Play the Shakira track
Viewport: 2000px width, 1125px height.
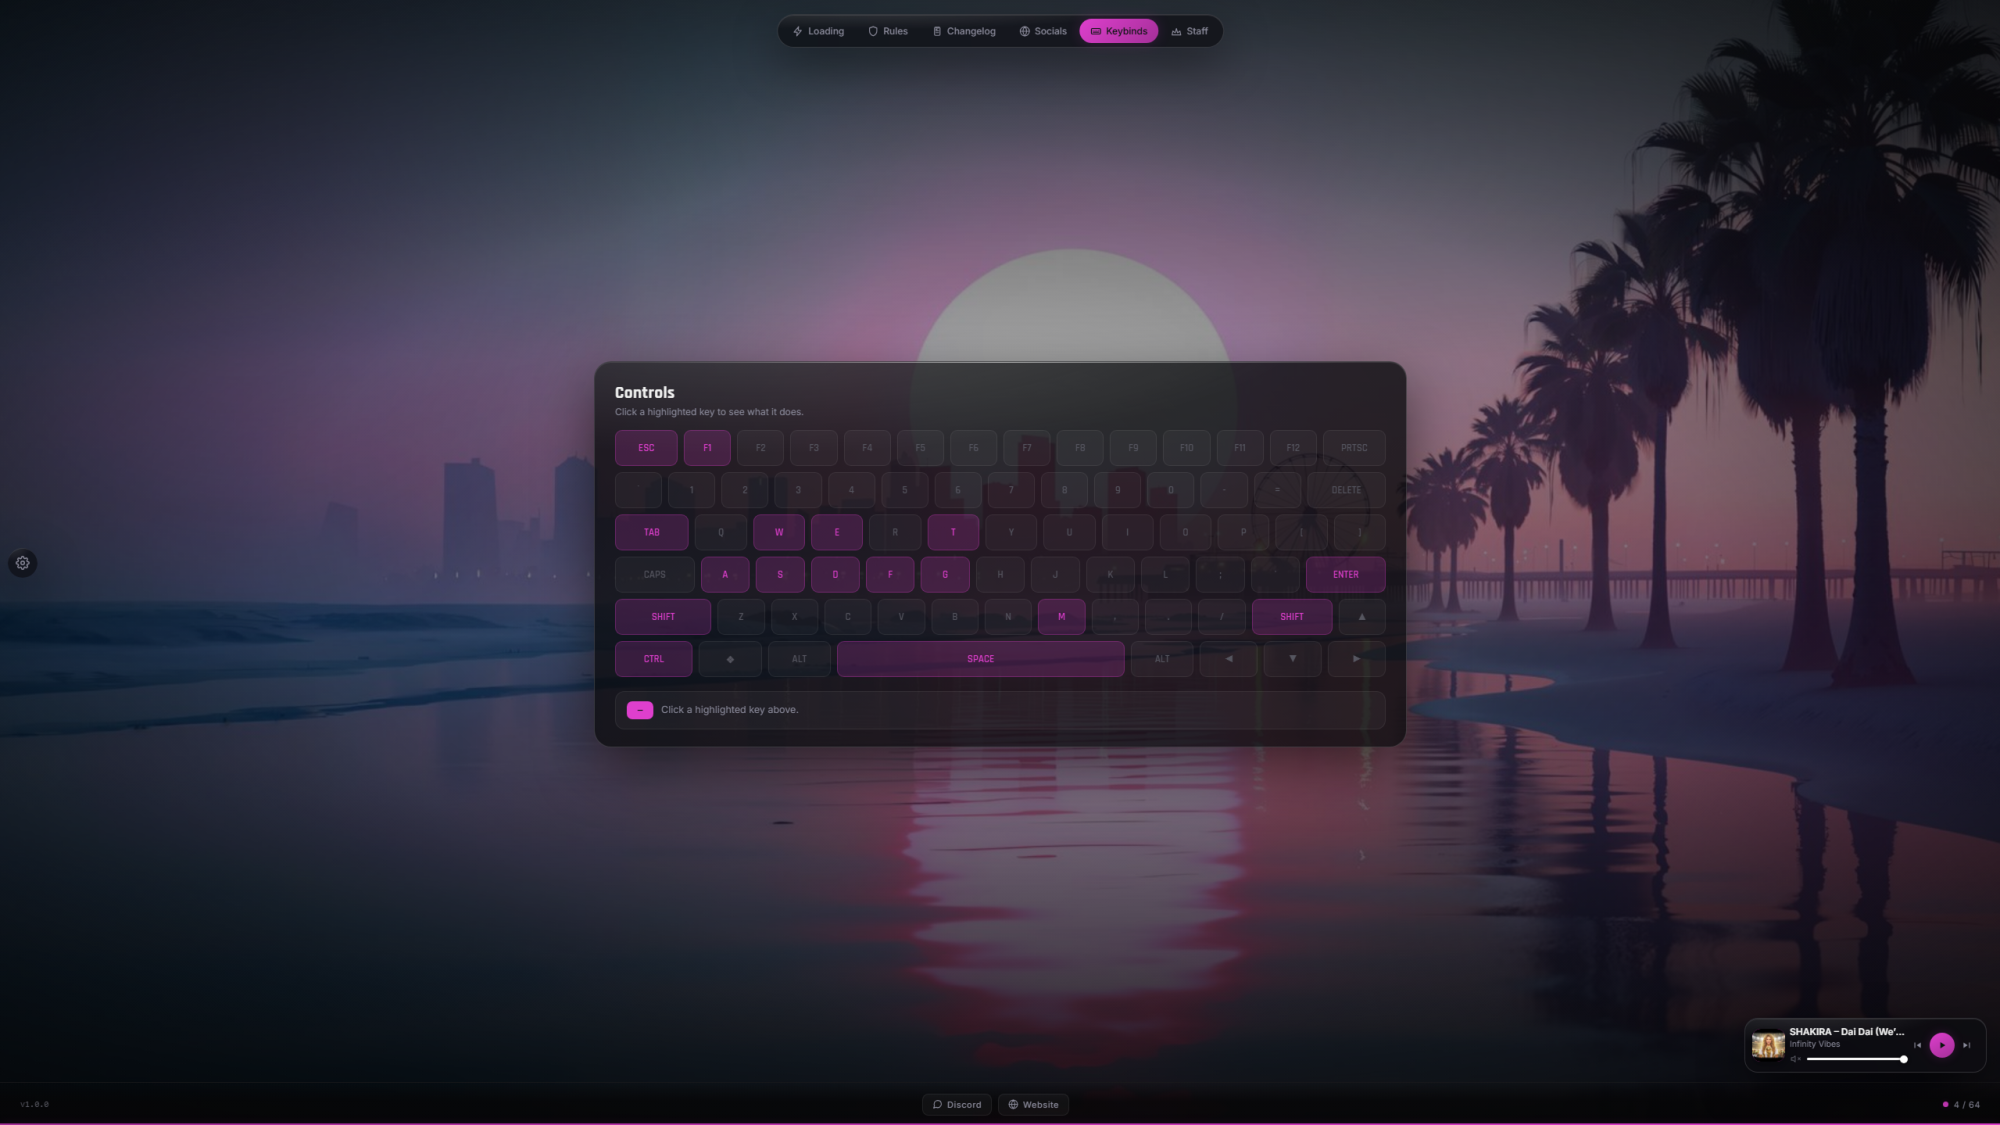tap(1942, 1045)
